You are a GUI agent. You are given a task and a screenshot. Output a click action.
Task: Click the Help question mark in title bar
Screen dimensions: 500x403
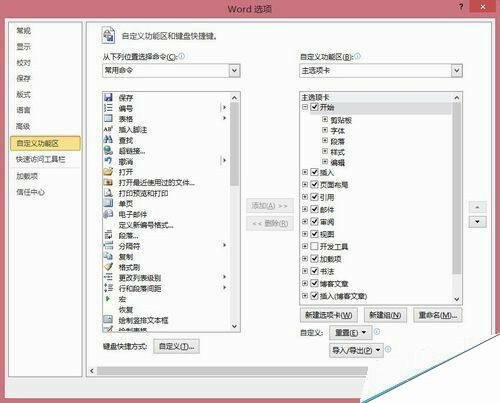coord(461,7)
